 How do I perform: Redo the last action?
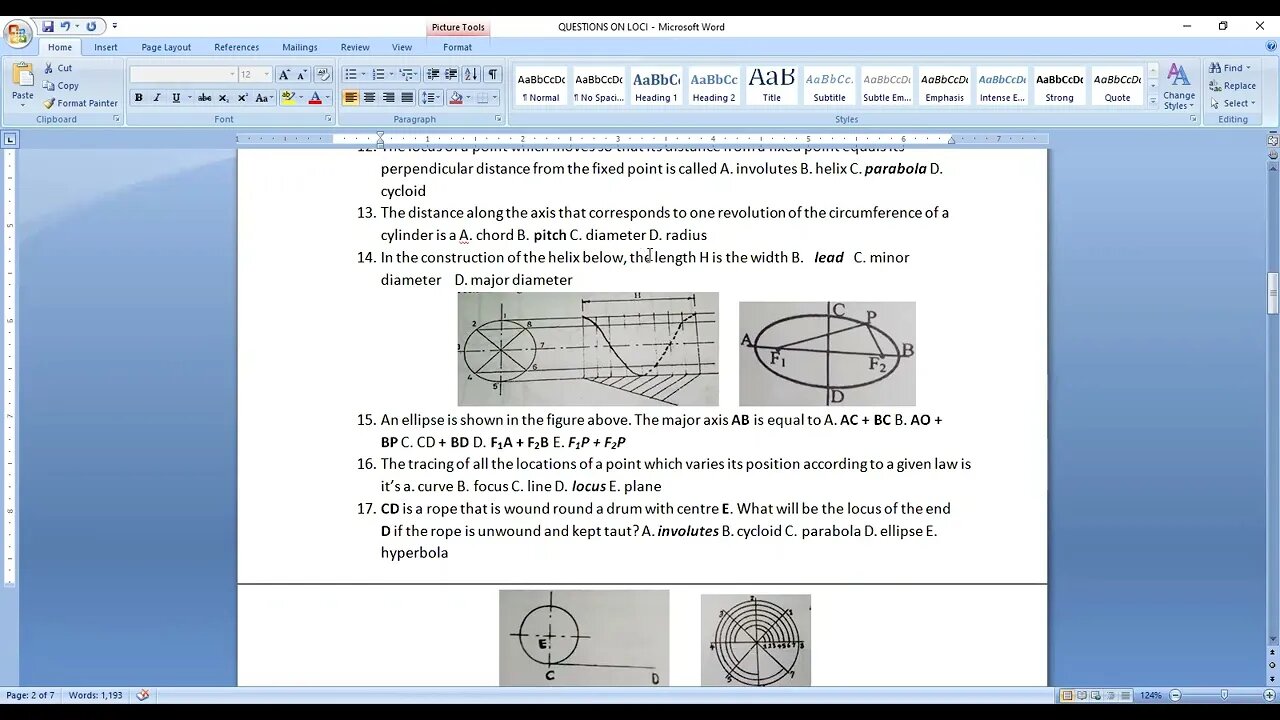pyautogui.click(x=91, y=26)
